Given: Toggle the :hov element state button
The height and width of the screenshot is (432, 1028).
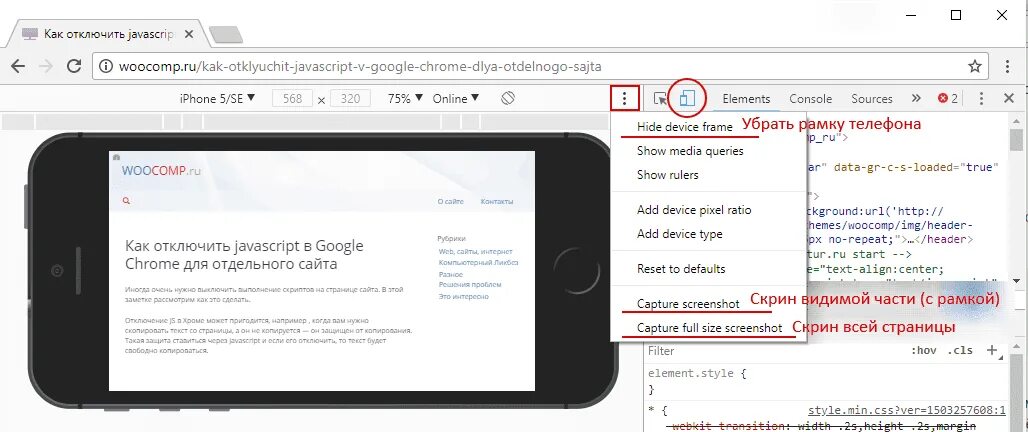Looking at the screenshot, I should click(924, 351).
